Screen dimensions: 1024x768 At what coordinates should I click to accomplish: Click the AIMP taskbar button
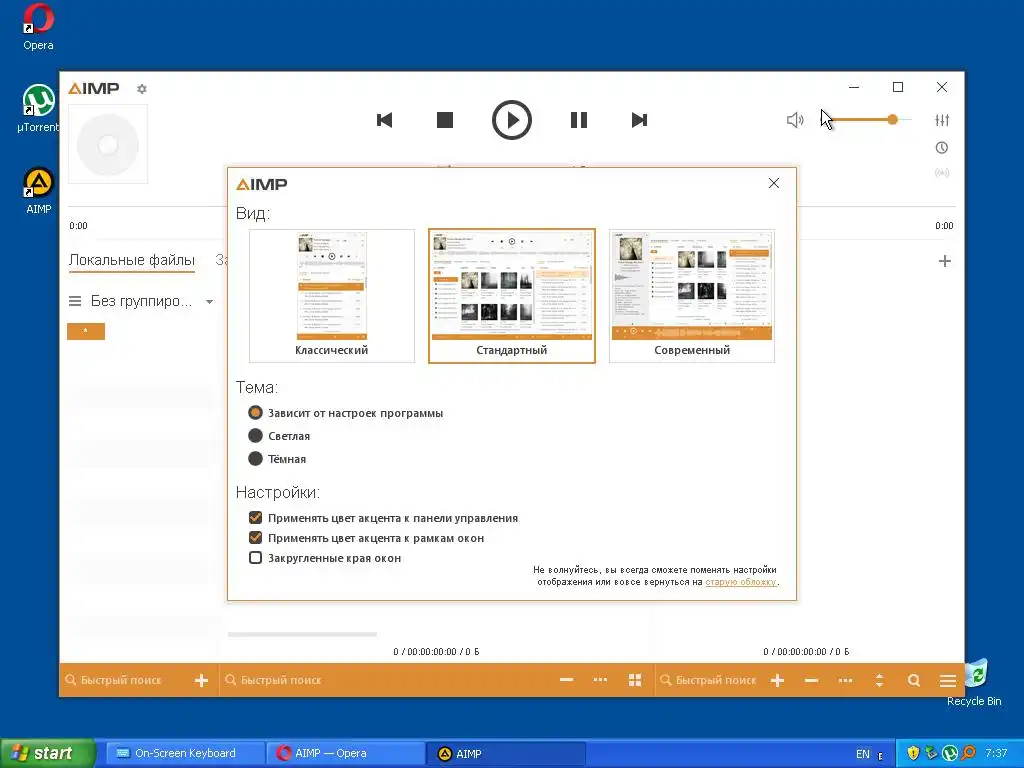505,753
